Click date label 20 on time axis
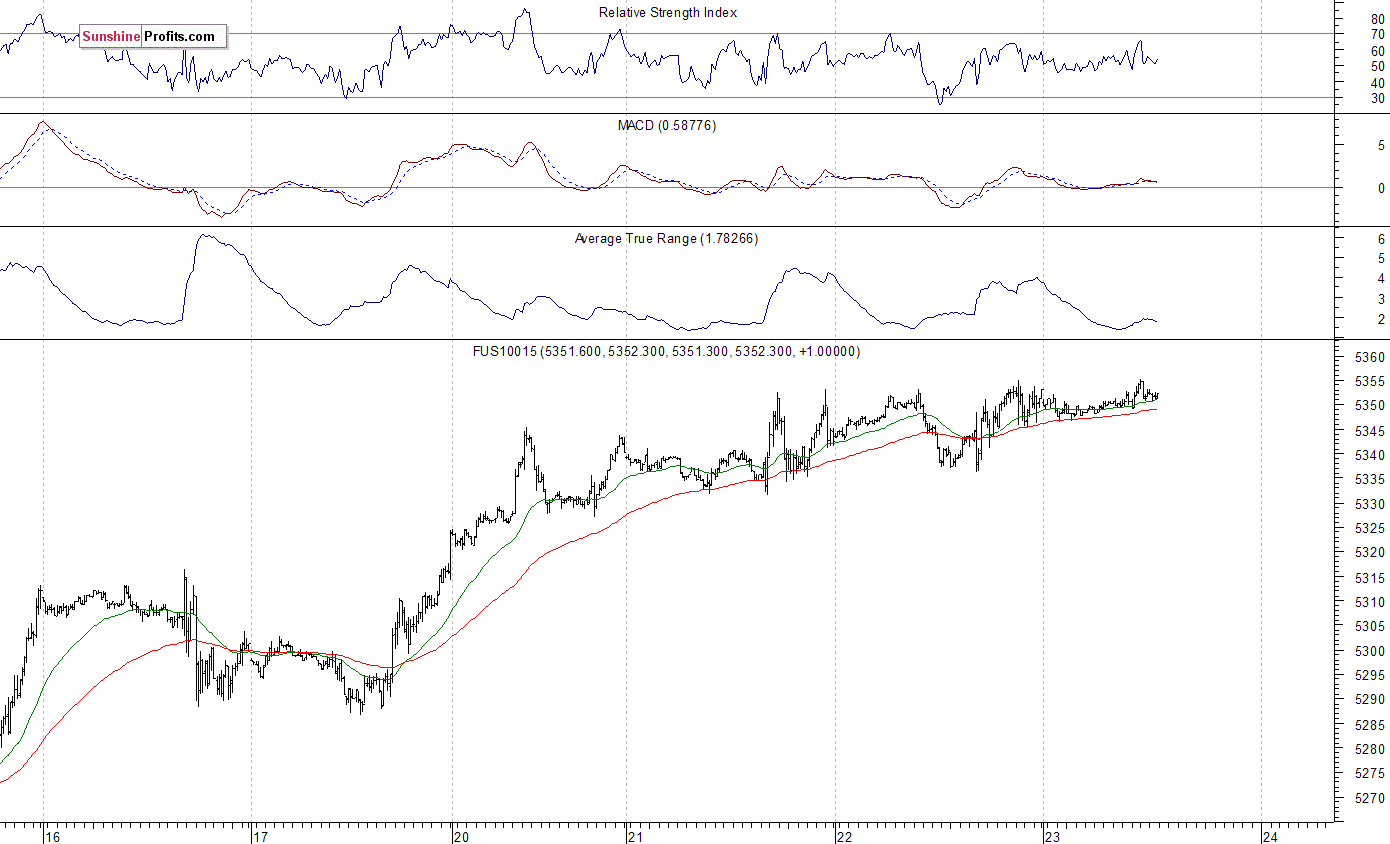 coord(461,836)
